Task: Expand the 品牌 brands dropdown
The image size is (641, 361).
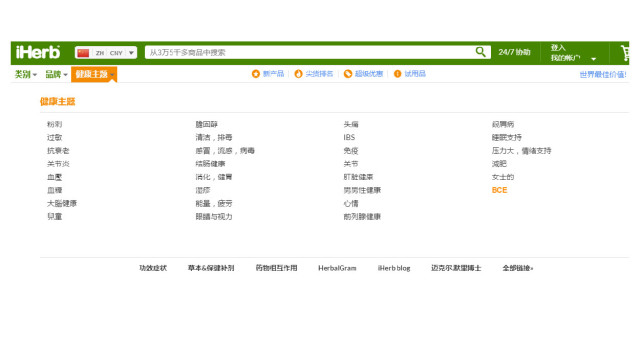Action: click(x=56, y=74)
